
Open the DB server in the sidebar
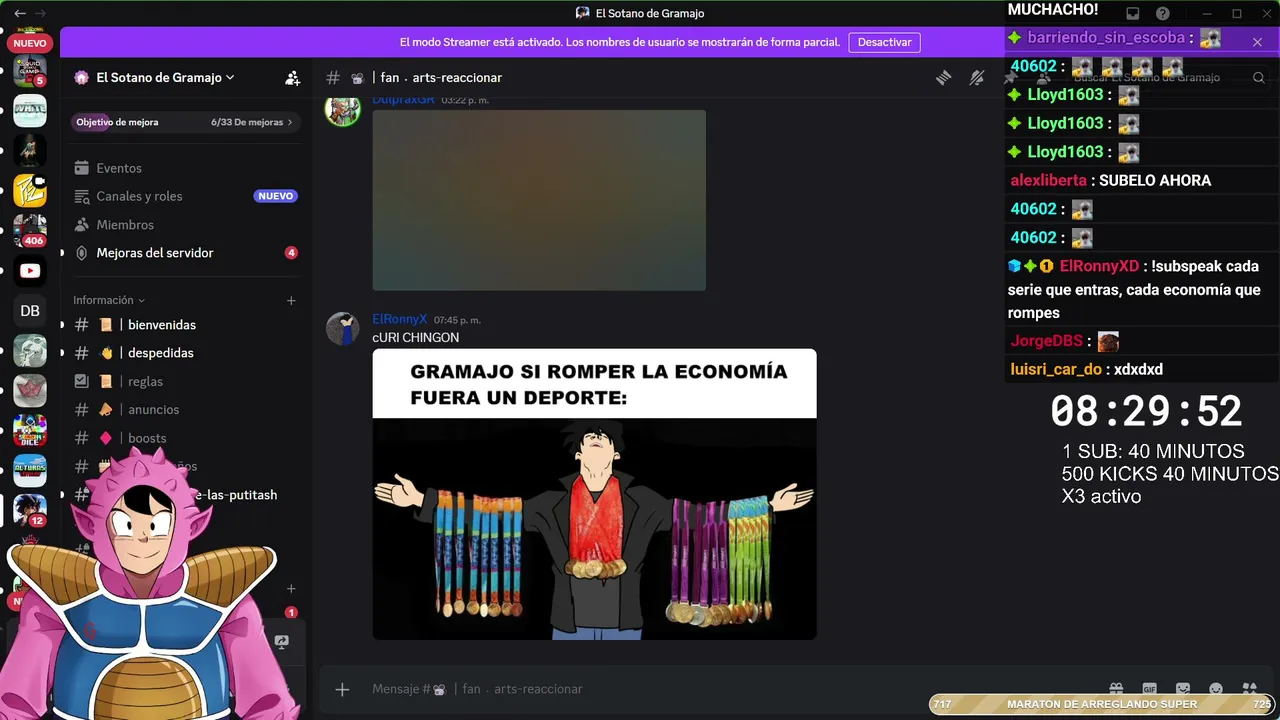pyautogui.click(x=30, y=311)
